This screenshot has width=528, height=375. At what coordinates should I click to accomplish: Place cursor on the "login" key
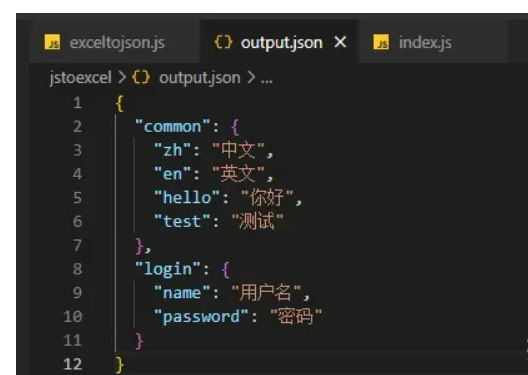tap(168, 269)
